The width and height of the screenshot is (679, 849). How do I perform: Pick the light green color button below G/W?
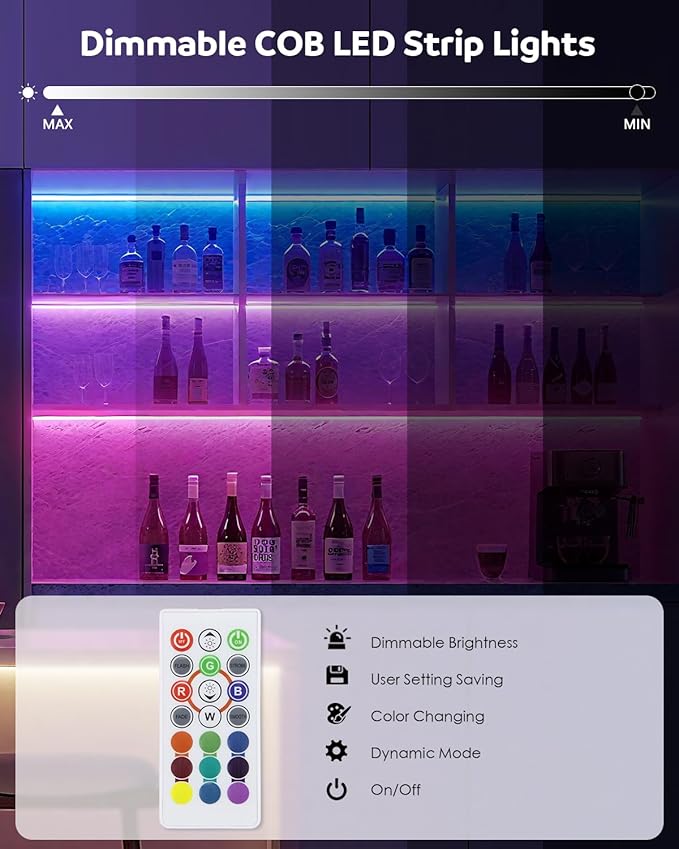click(210, 742)
